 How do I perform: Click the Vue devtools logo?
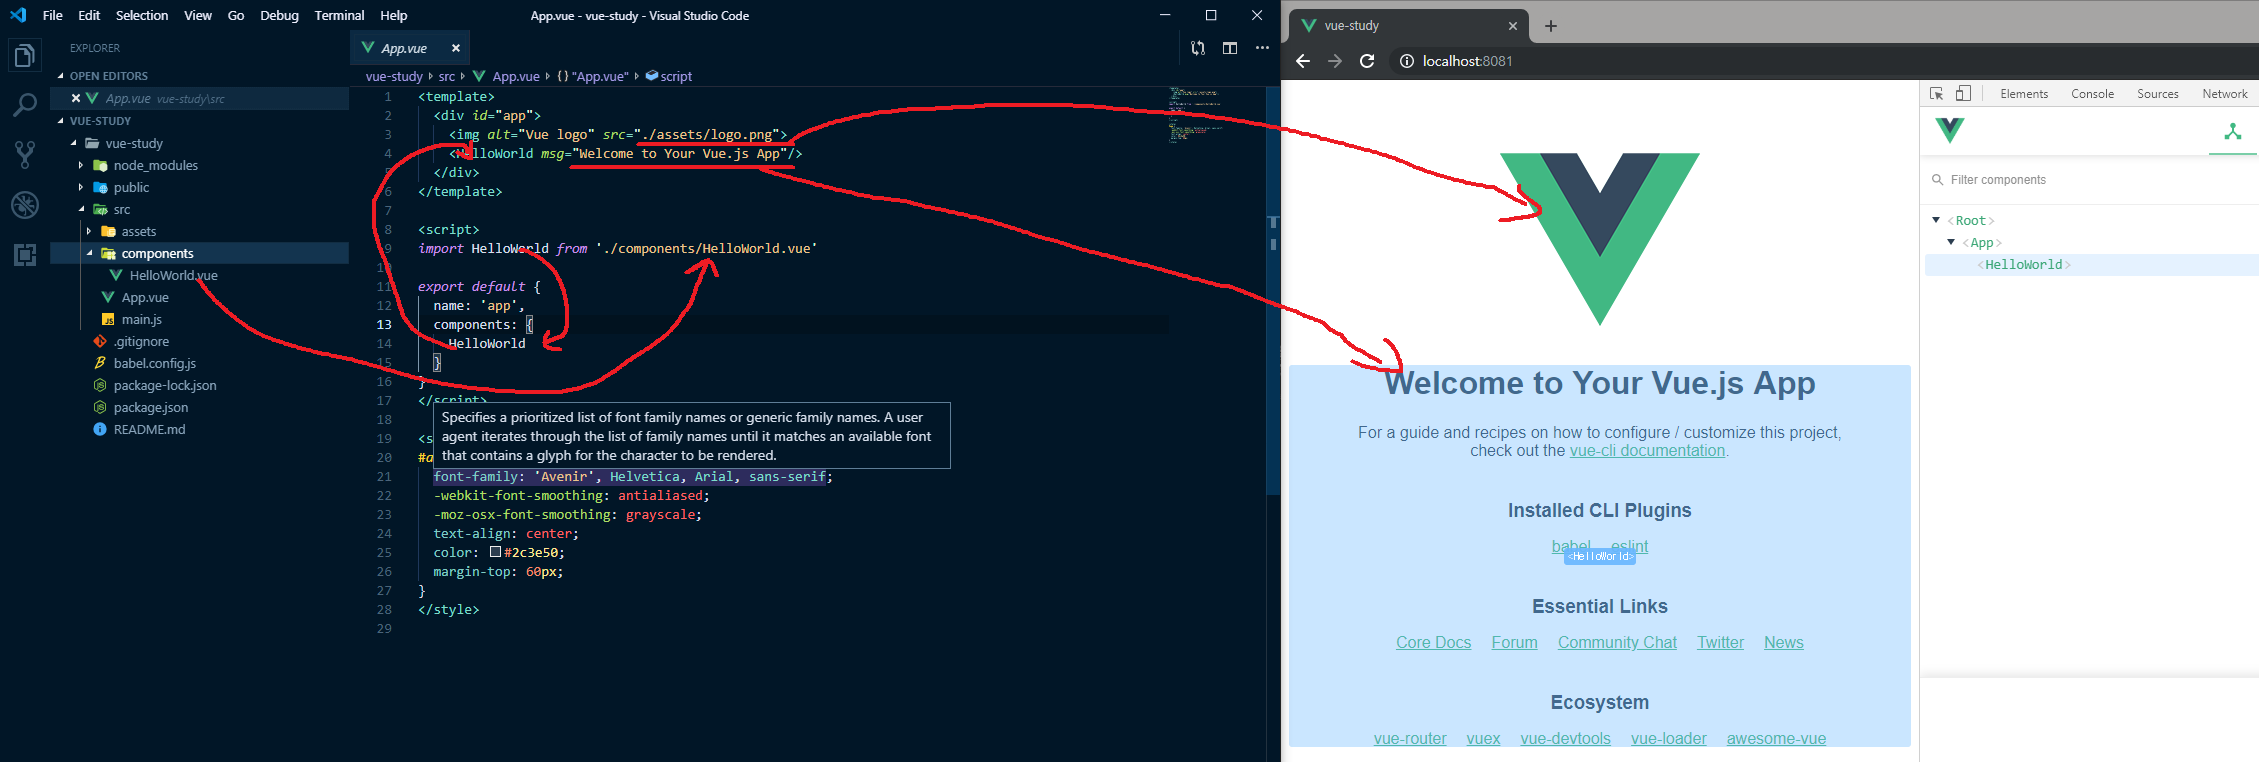1950,130
